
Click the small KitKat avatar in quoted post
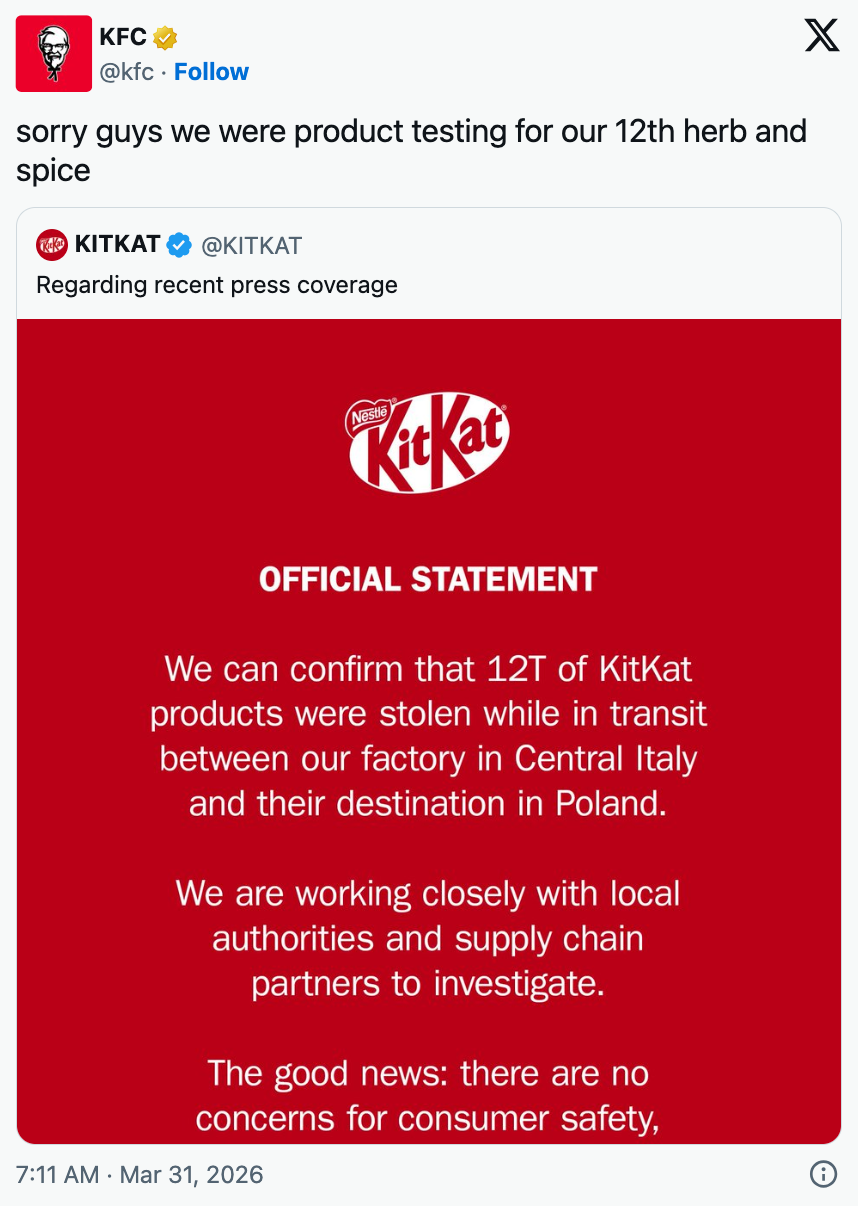click(52, 244)
